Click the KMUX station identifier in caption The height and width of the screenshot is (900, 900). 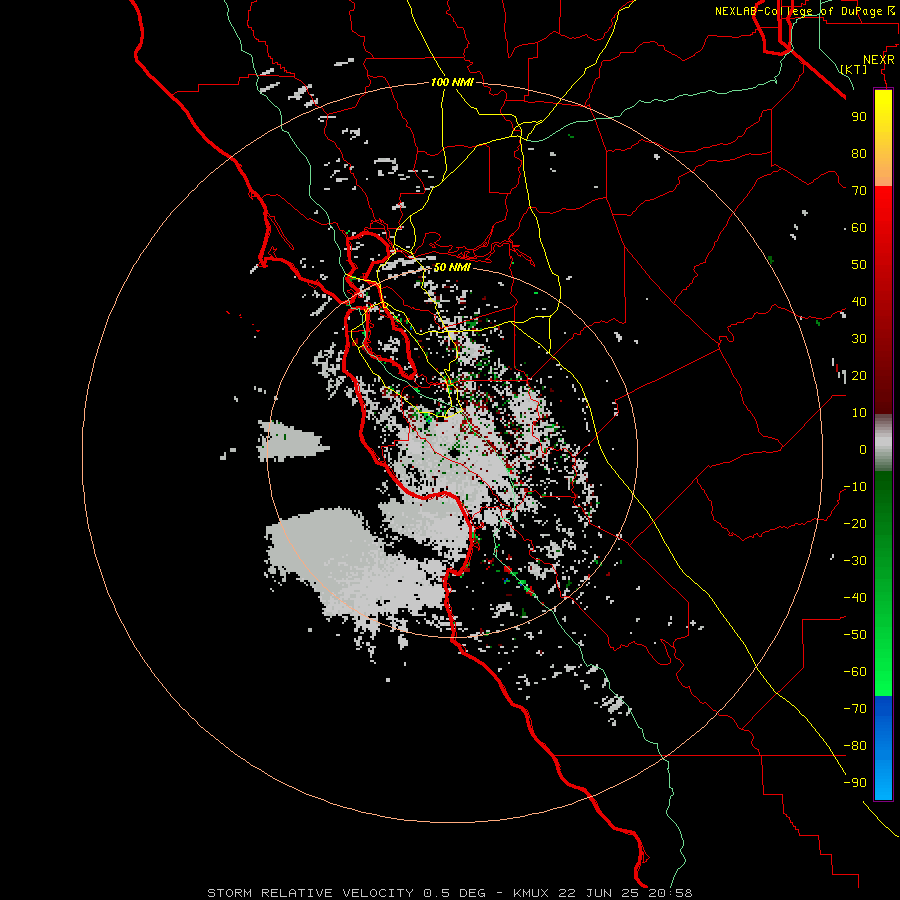point(531,893)
